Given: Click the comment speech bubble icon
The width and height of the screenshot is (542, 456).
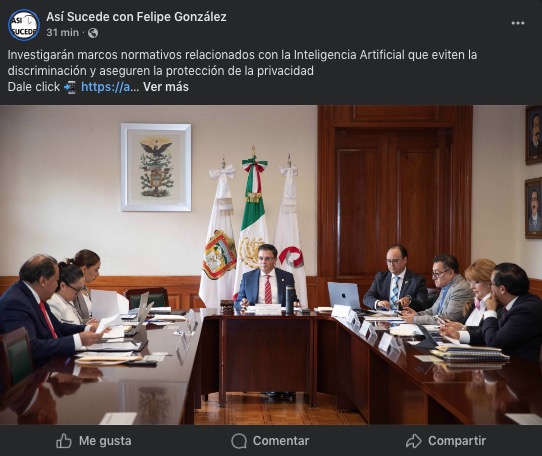Looking at the screenshot, I should tap(239, 441).
